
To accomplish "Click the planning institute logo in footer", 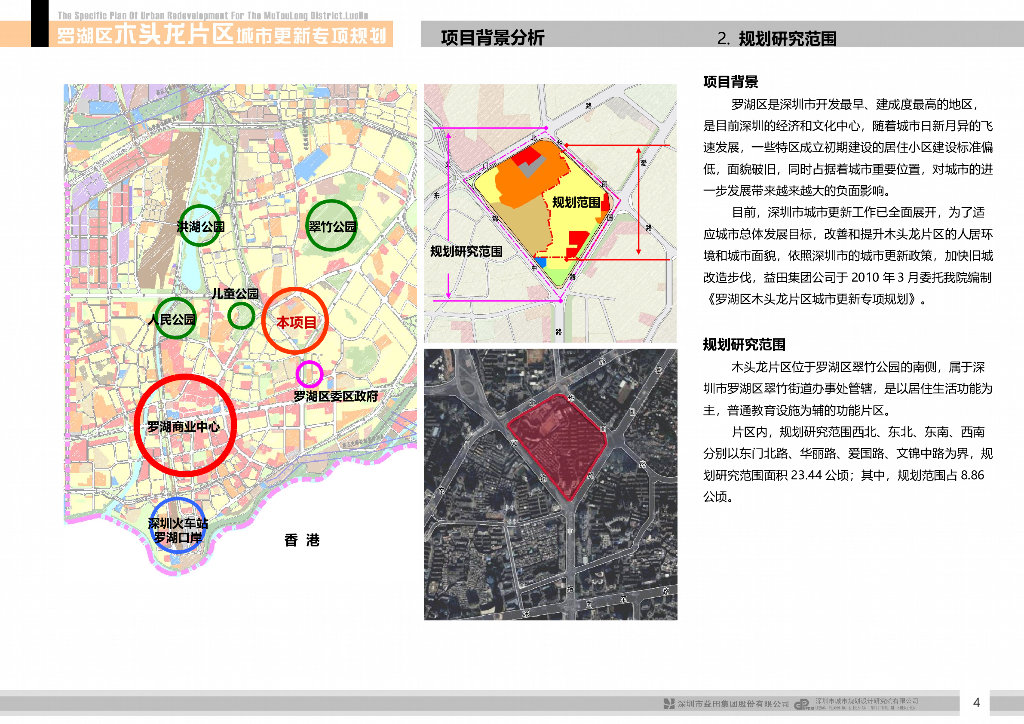I will tap(804, 704).
